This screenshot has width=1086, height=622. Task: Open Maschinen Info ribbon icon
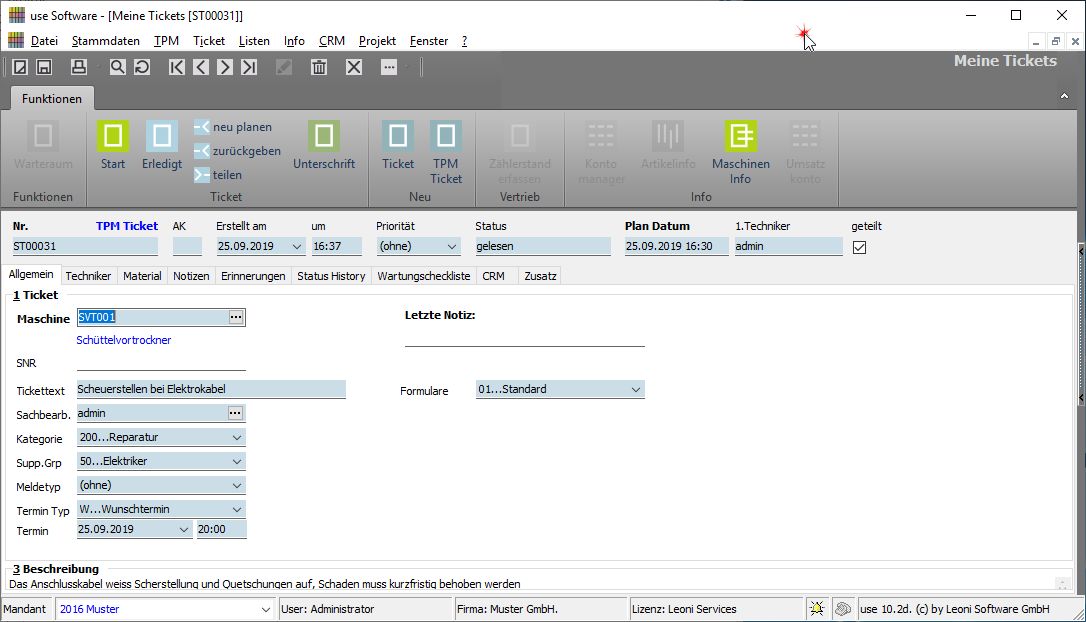[x=740, y=136]
